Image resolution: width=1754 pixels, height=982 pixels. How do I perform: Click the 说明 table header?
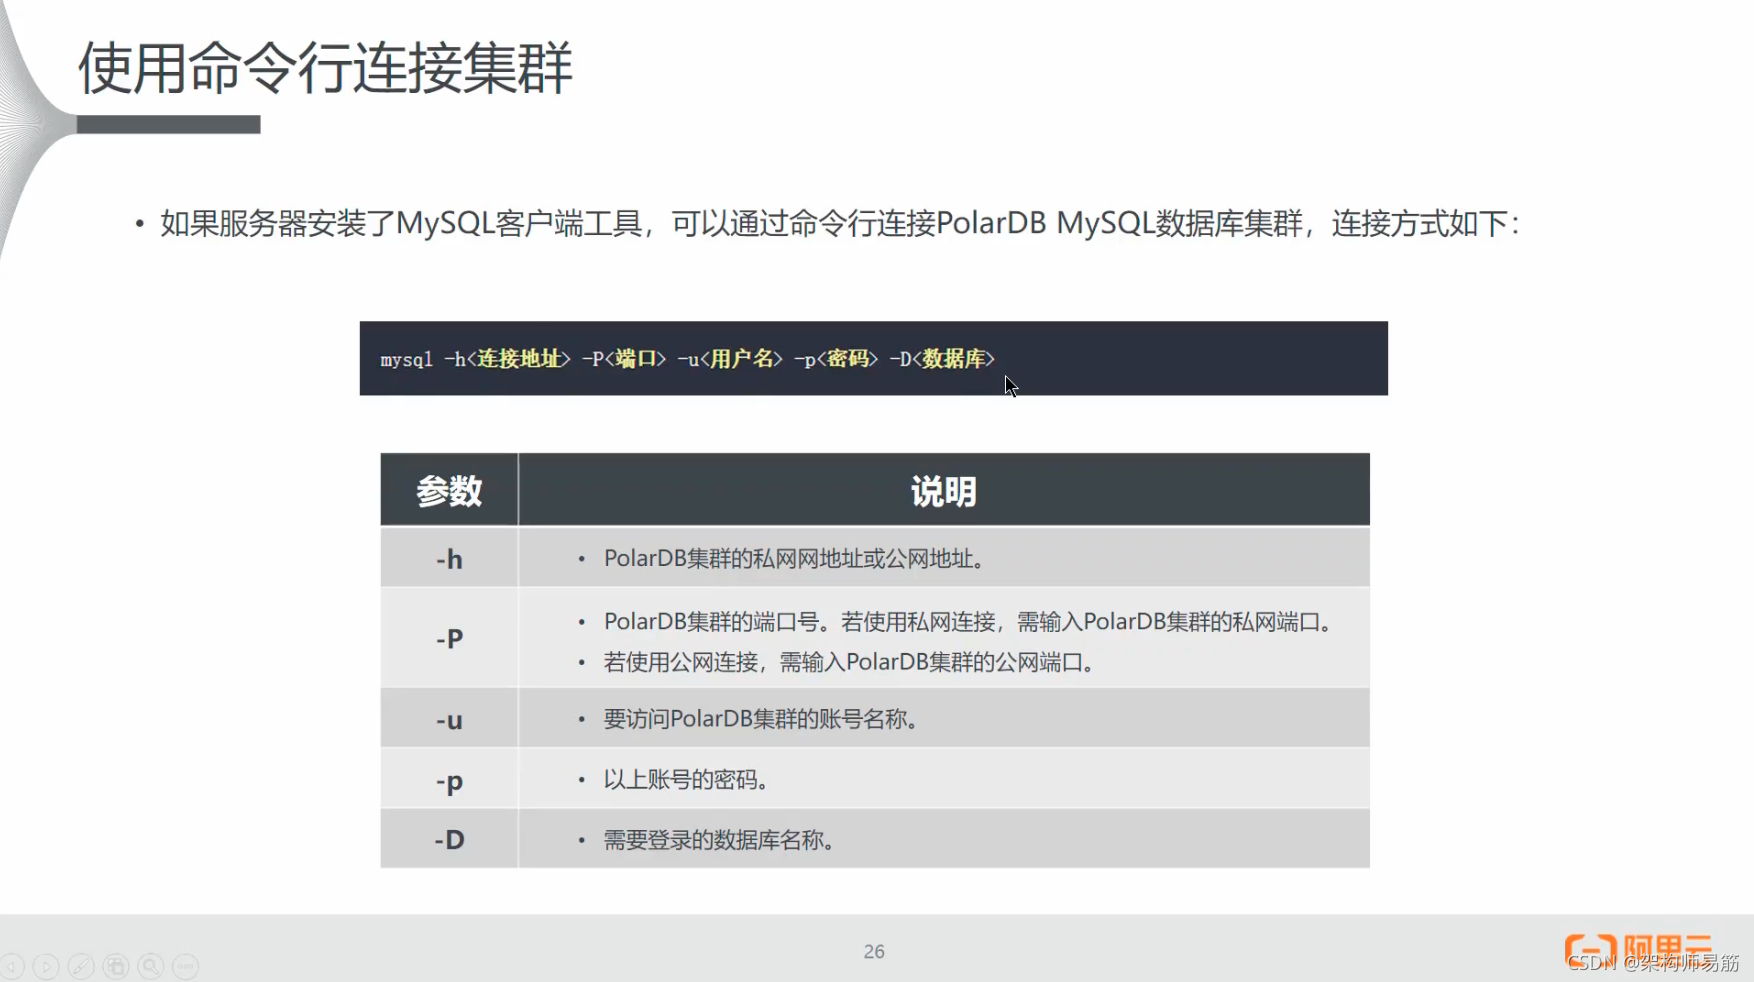click(944, 490)
